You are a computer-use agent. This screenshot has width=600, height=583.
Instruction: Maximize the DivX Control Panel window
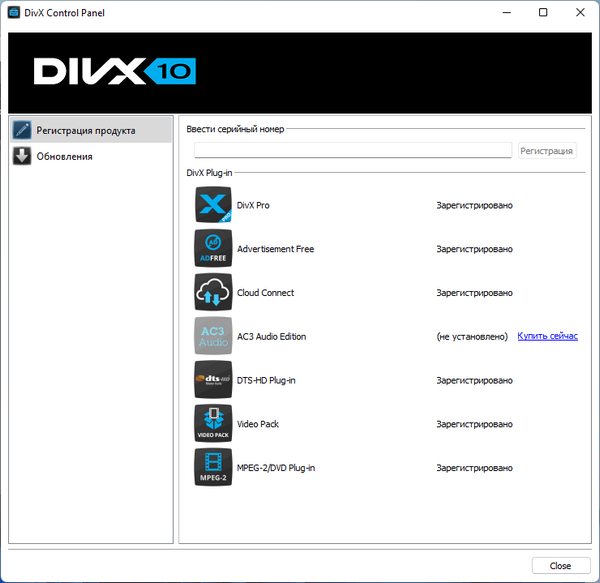click(x=543, y=13)
